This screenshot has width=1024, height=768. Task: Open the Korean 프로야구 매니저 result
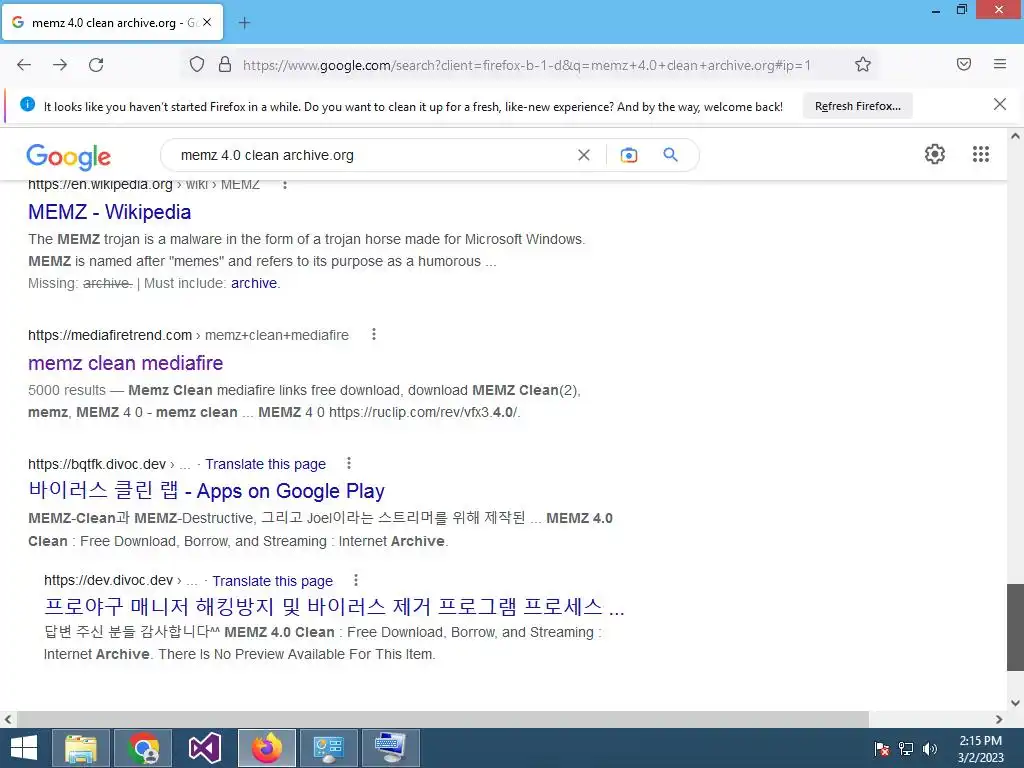(x=334, y=607)
